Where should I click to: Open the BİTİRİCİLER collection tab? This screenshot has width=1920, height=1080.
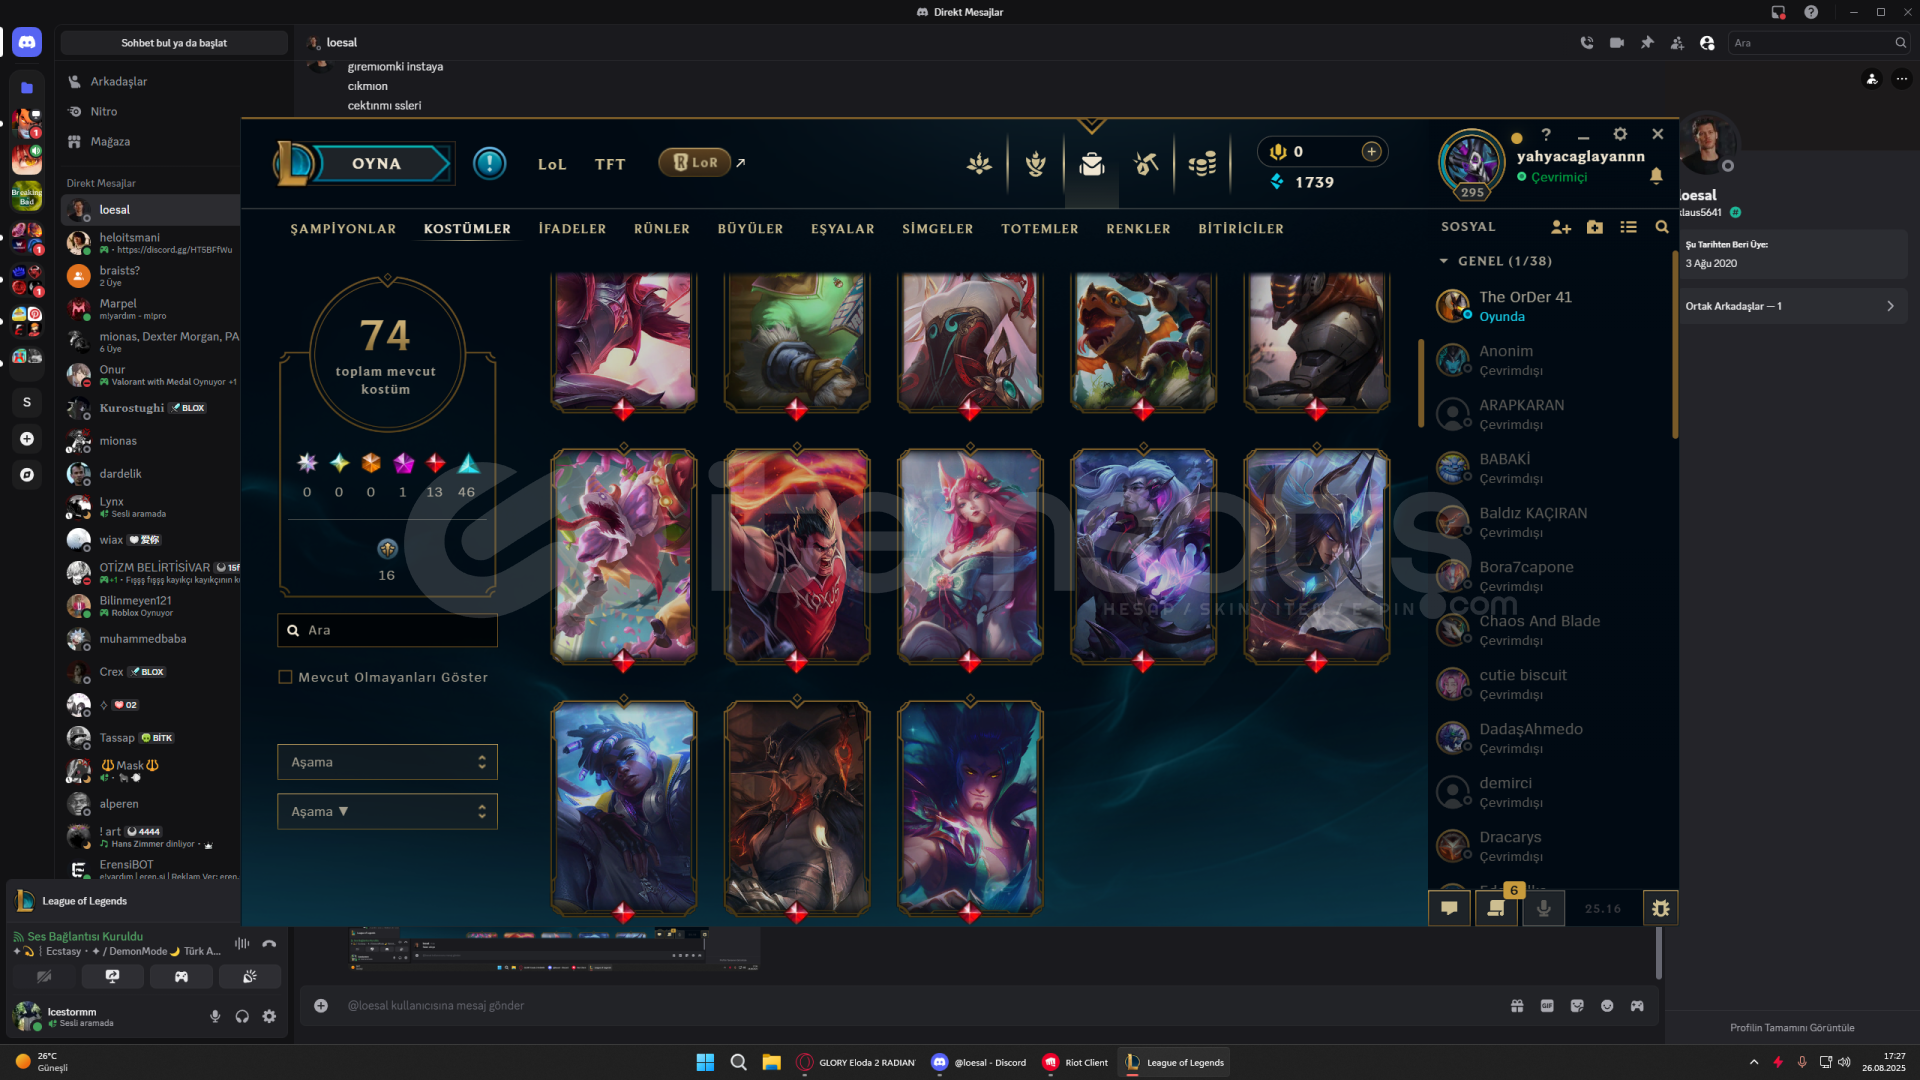pyautogui.click(x=1241, y=229)
